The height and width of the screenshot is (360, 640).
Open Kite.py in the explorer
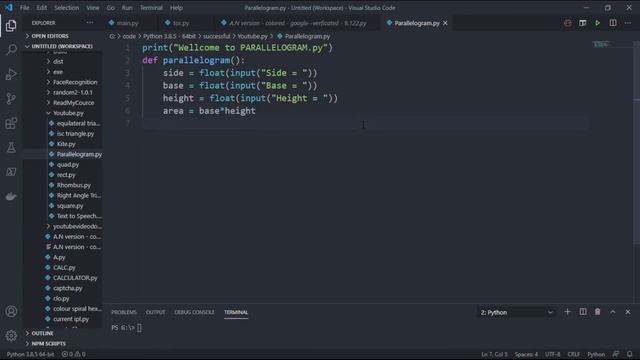pos(66,144)
